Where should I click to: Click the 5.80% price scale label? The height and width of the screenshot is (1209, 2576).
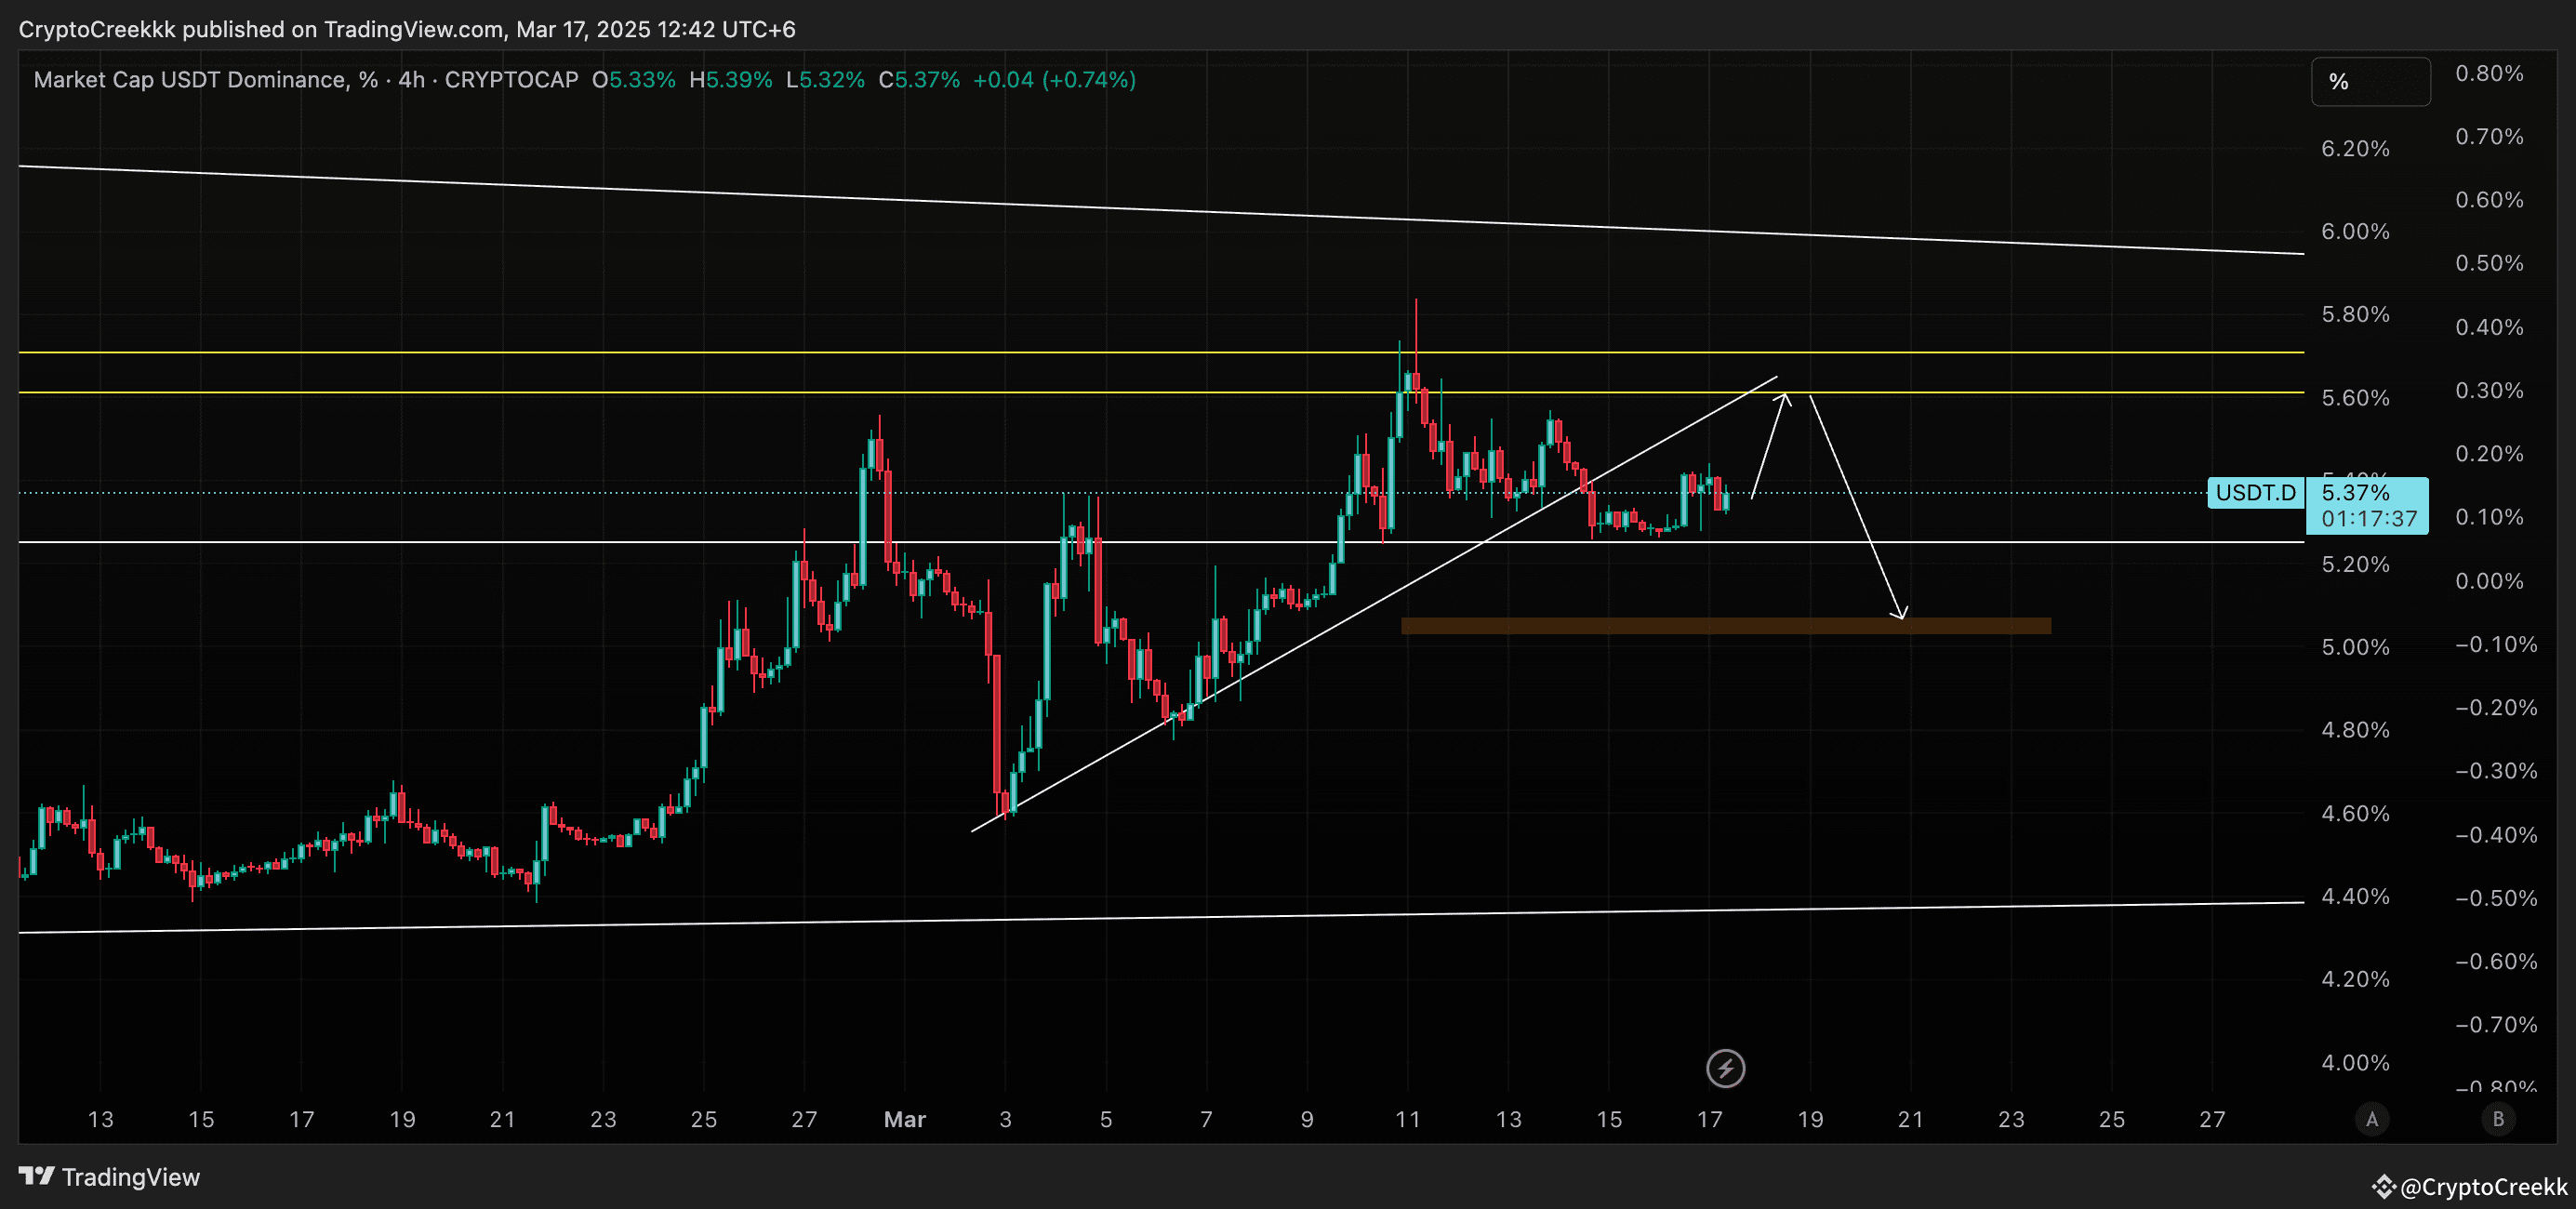point(2355,315)
